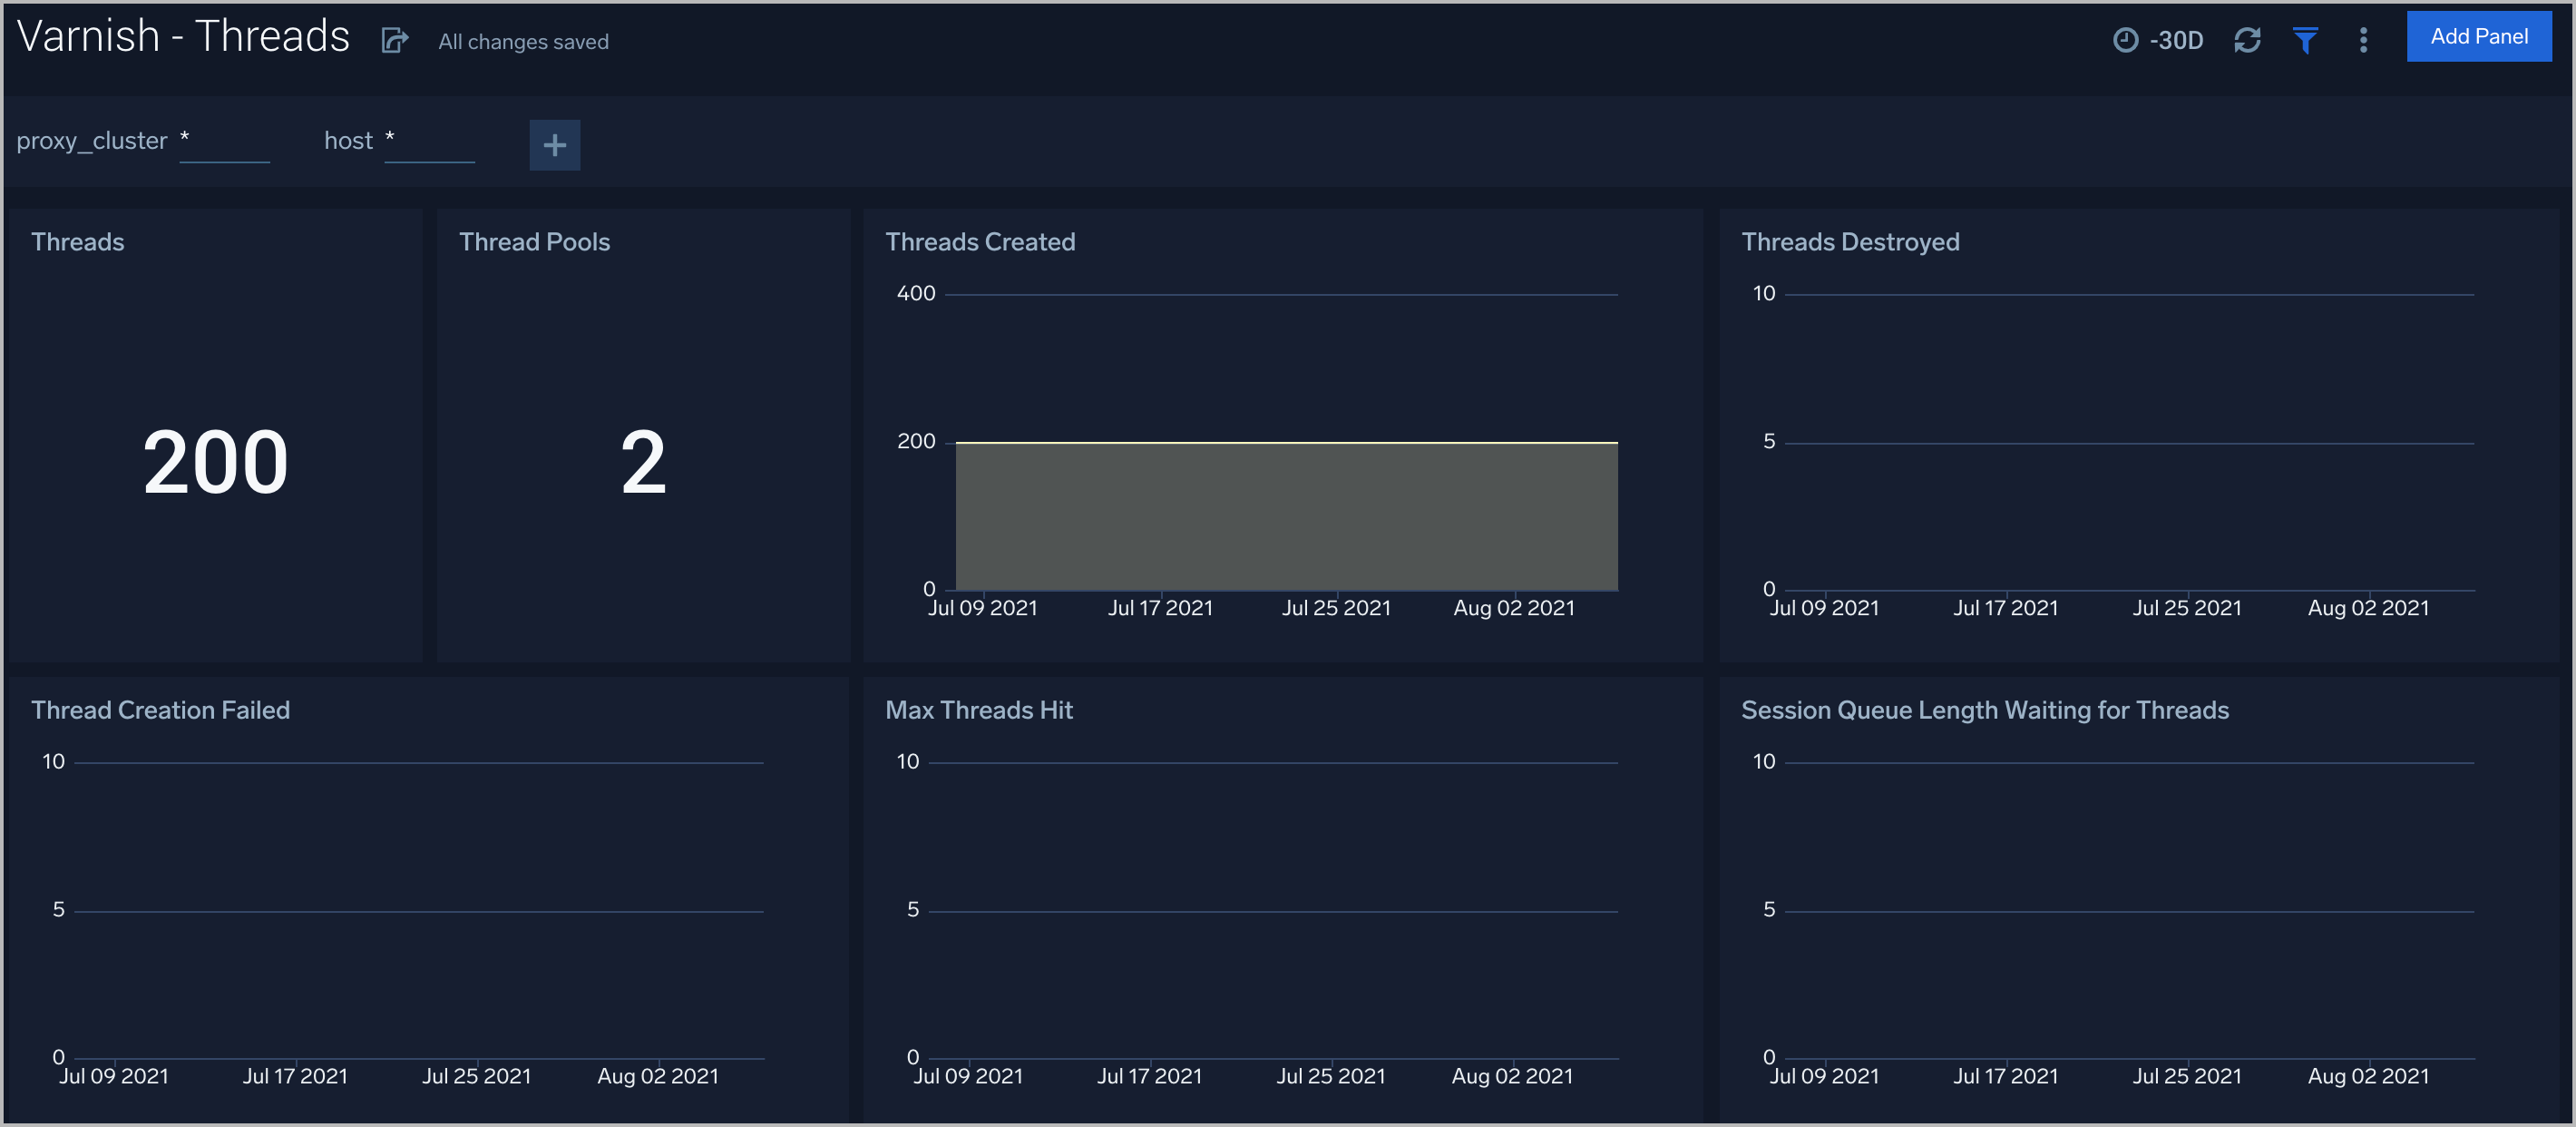Open the Threads Created panel title

[x=980, y=241]
